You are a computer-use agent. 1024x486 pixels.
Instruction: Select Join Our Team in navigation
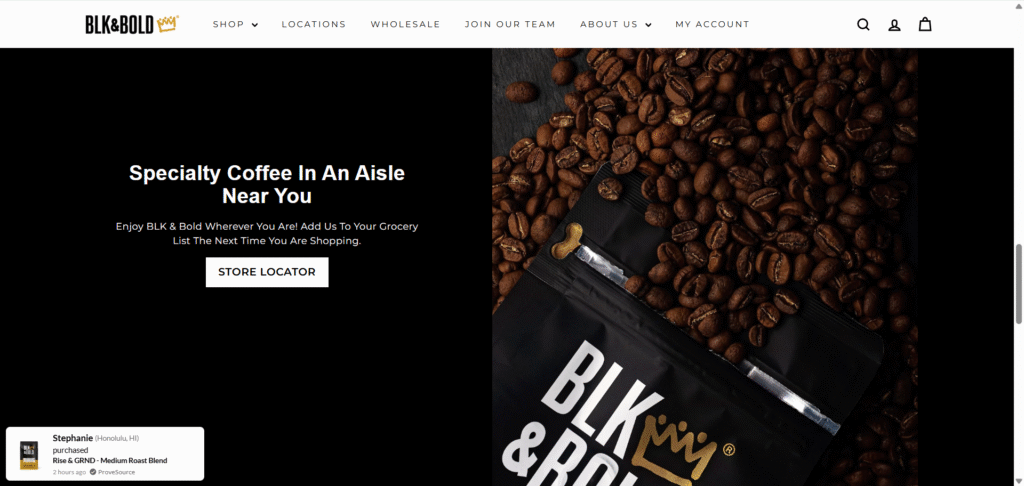pos(510,24)
